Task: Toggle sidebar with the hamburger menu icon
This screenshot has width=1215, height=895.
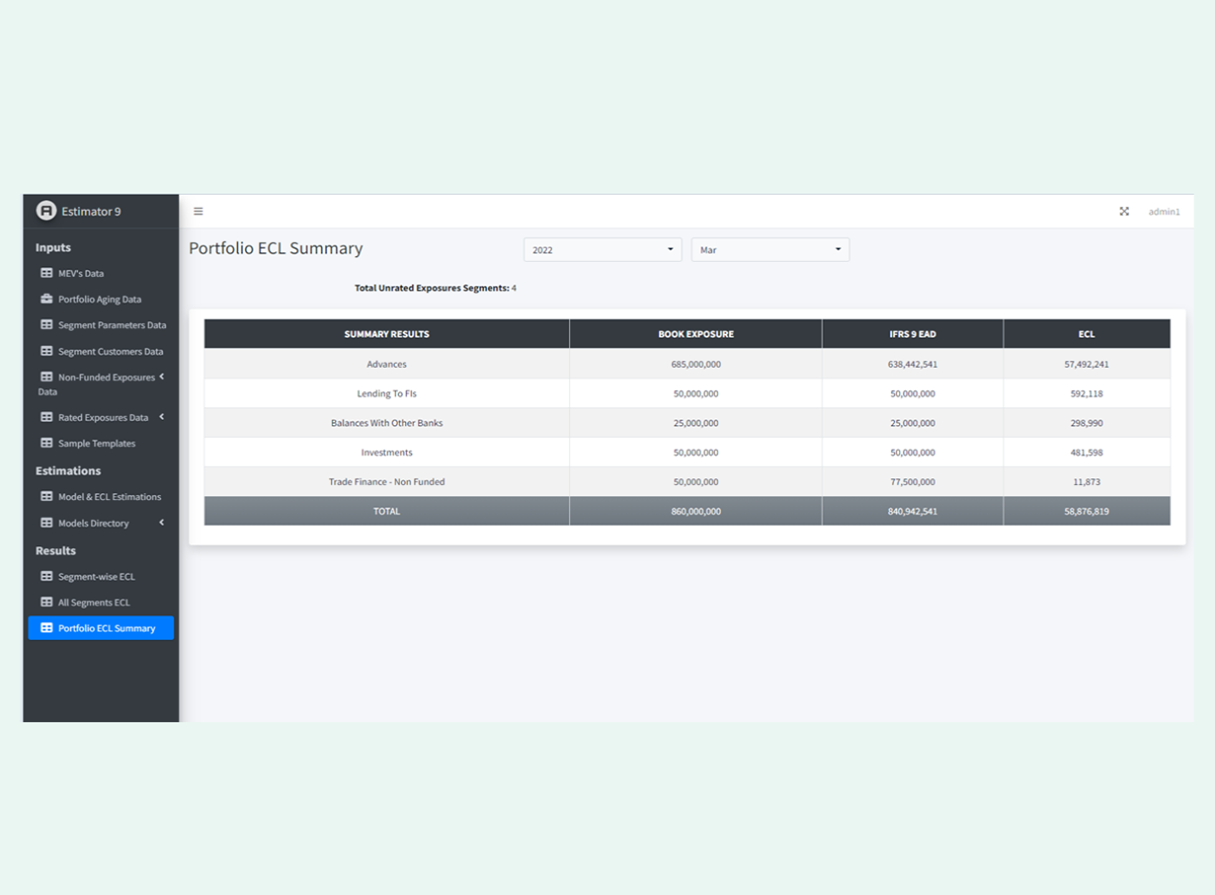Action: point(198,212)
